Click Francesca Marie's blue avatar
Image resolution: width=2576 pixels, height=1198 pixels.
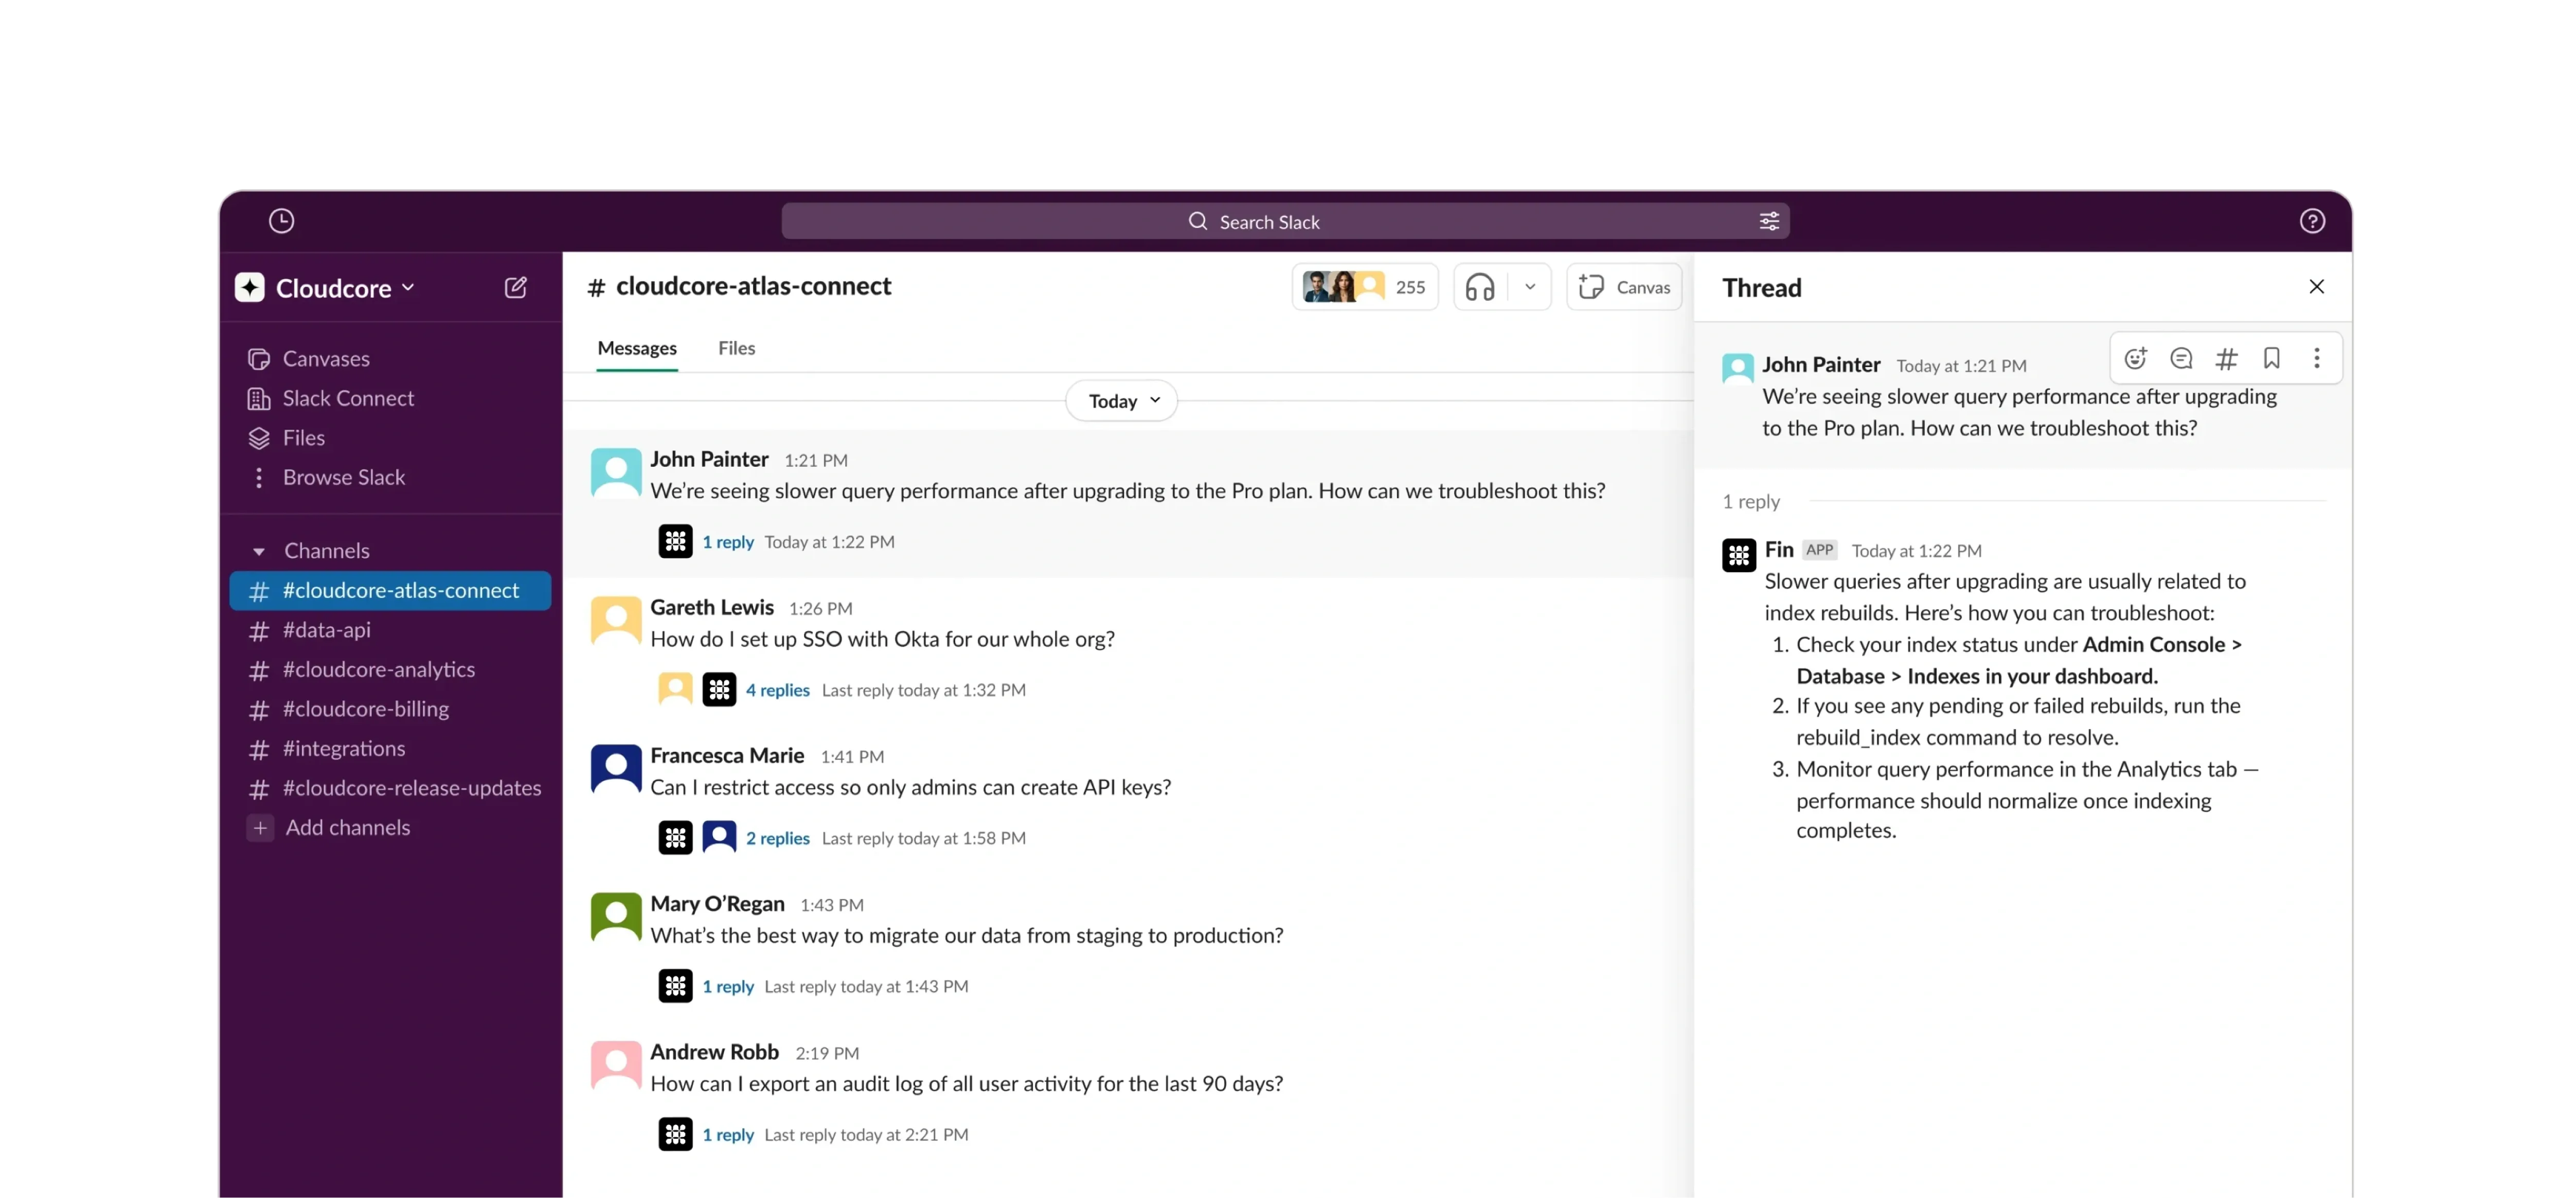[616, 768]
